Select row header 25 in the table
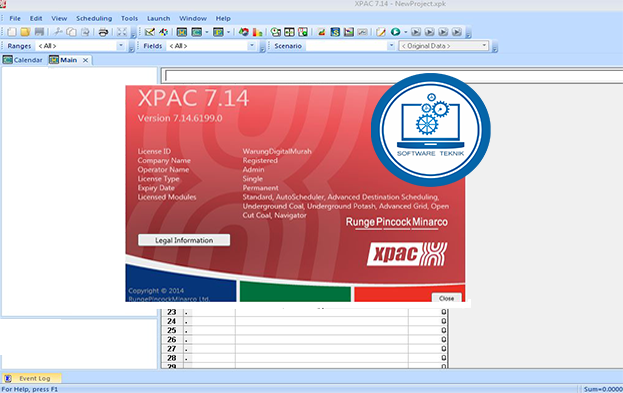623x393 pixels. [x=172, y=330]
